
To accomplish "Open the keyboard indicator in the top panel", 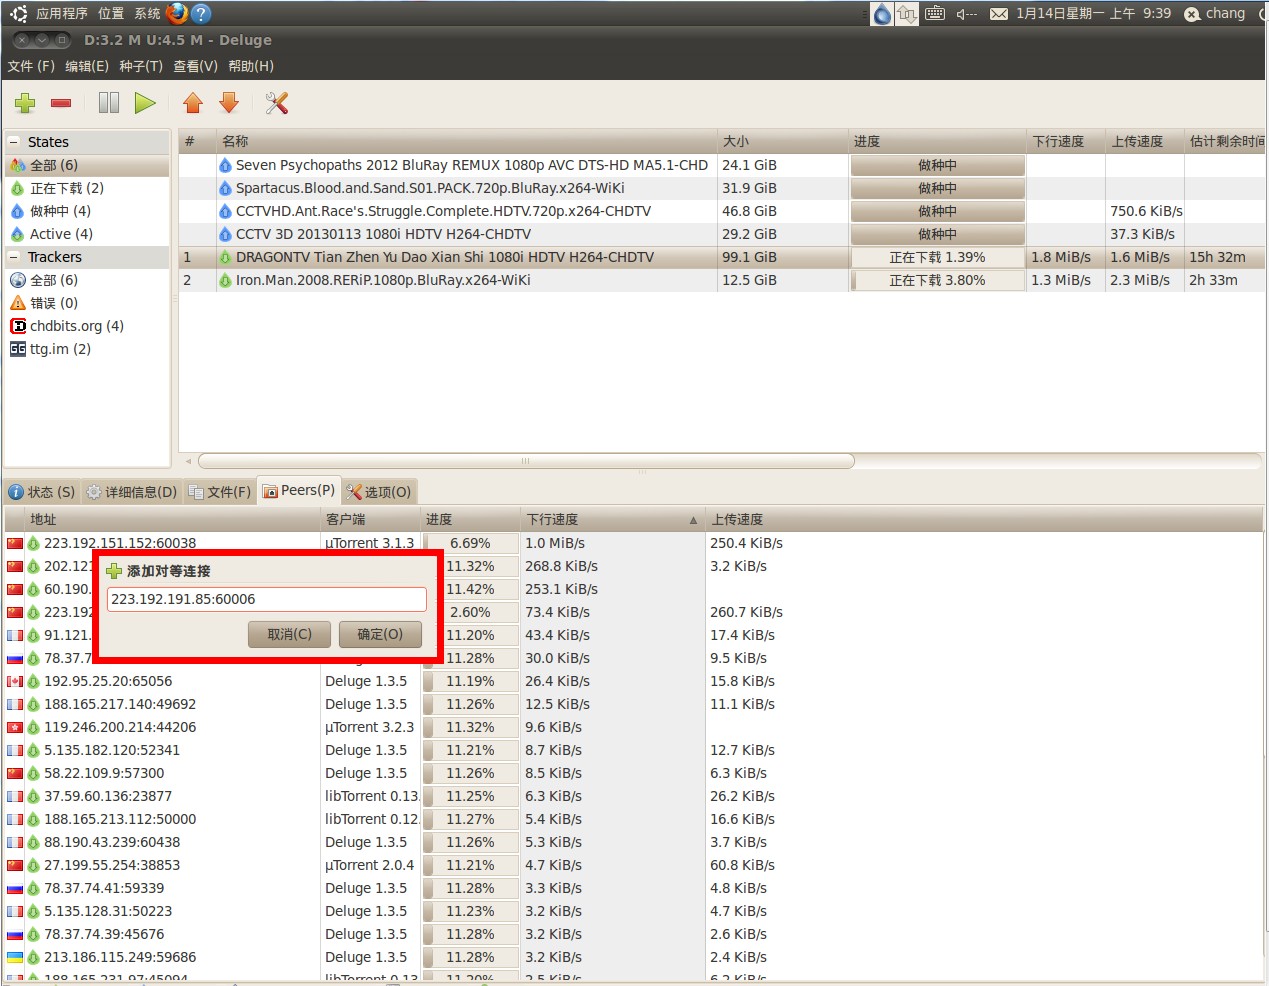I will tap(935, 14).
